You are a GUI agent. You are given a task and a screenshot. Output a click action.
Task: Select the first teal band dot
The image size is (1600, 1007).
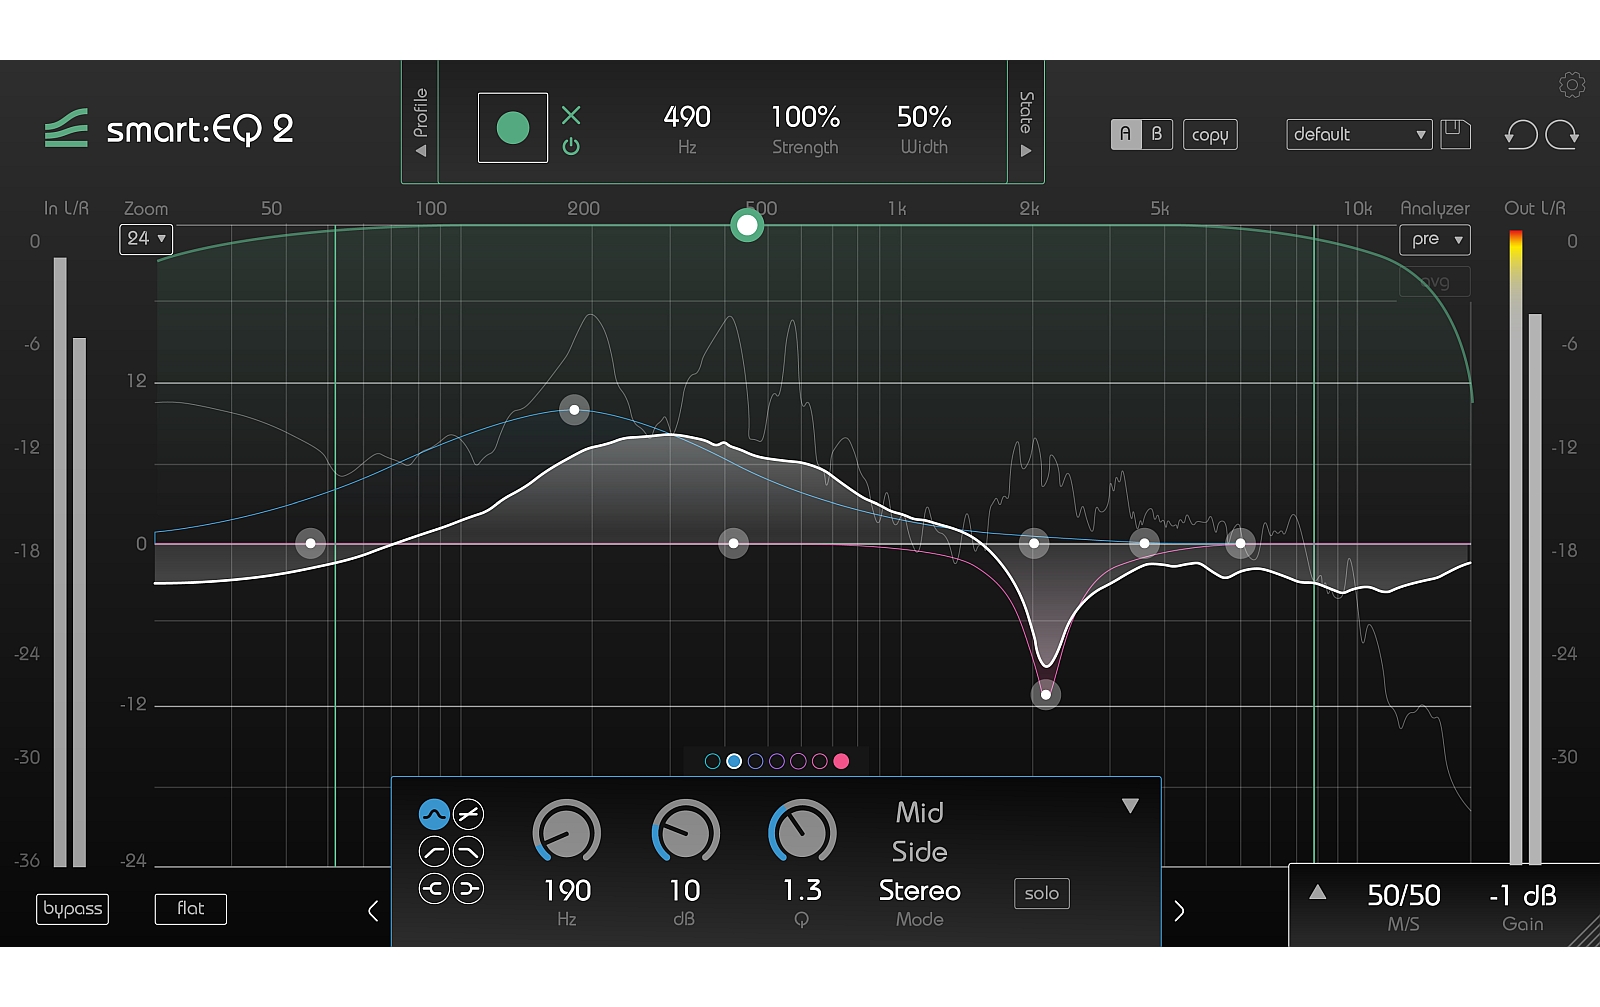click(x=713, y=761)
